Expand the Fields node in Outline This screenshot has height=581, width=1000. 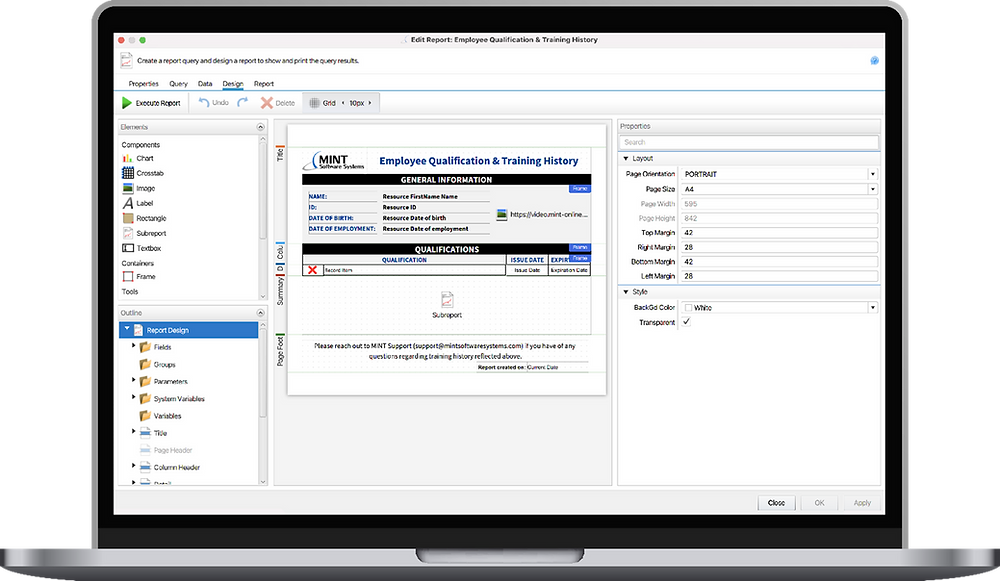click(x=134, y=346)
